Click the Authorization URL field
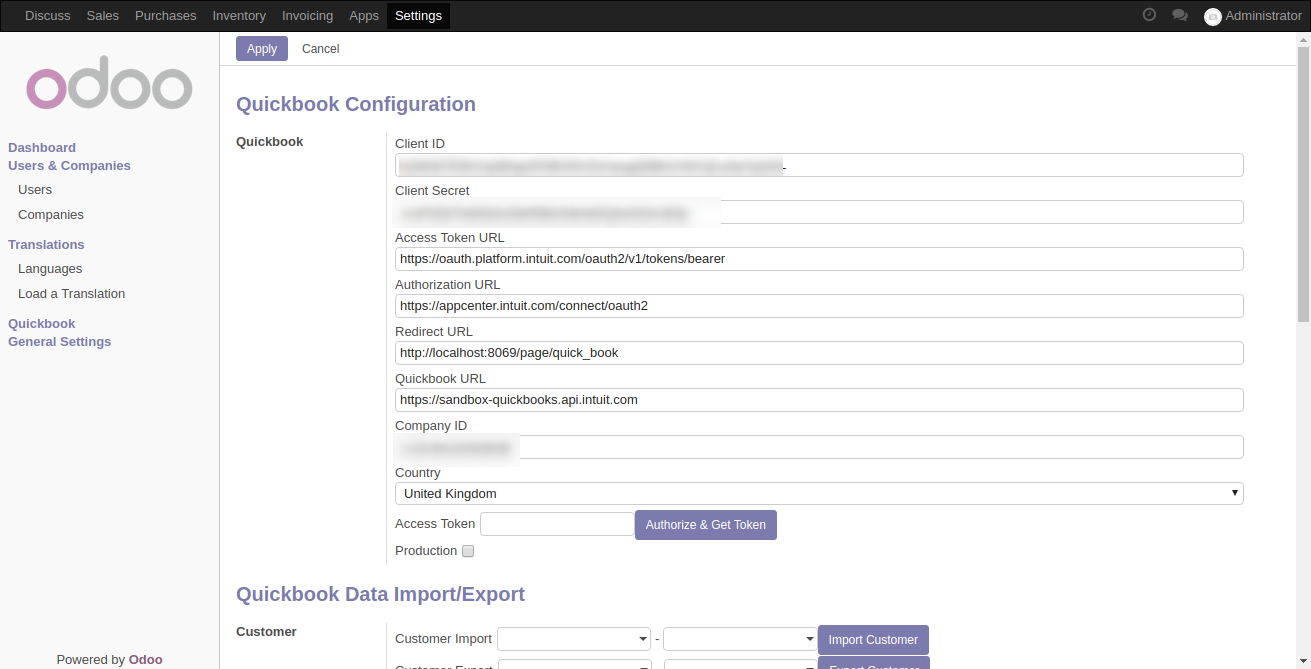Image resolution: width=1311 pixels, height=669 pixels. point(819,306)
